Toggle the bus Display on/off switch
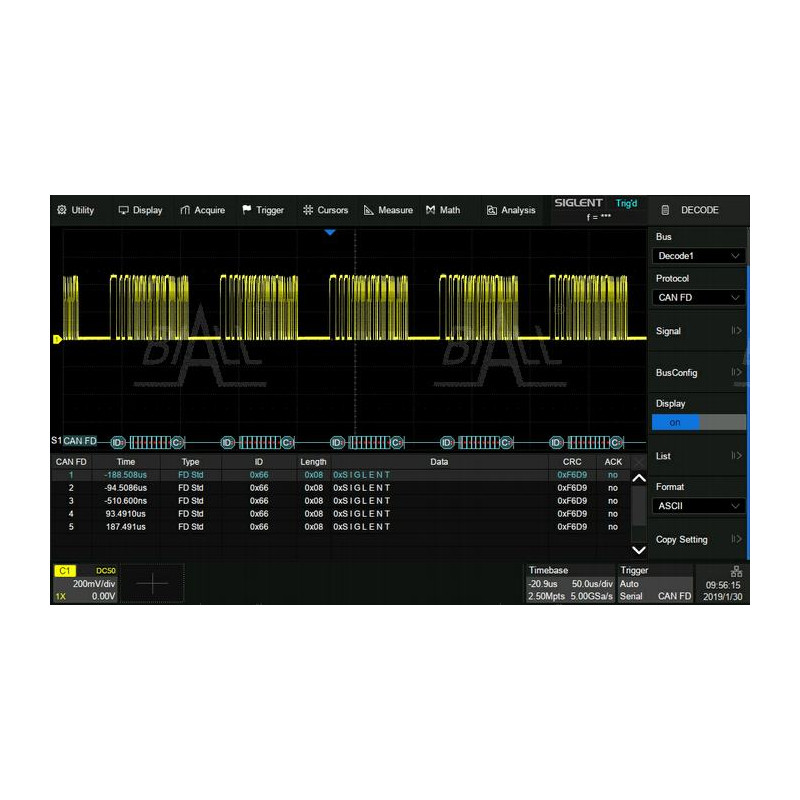 click(698, 422)
